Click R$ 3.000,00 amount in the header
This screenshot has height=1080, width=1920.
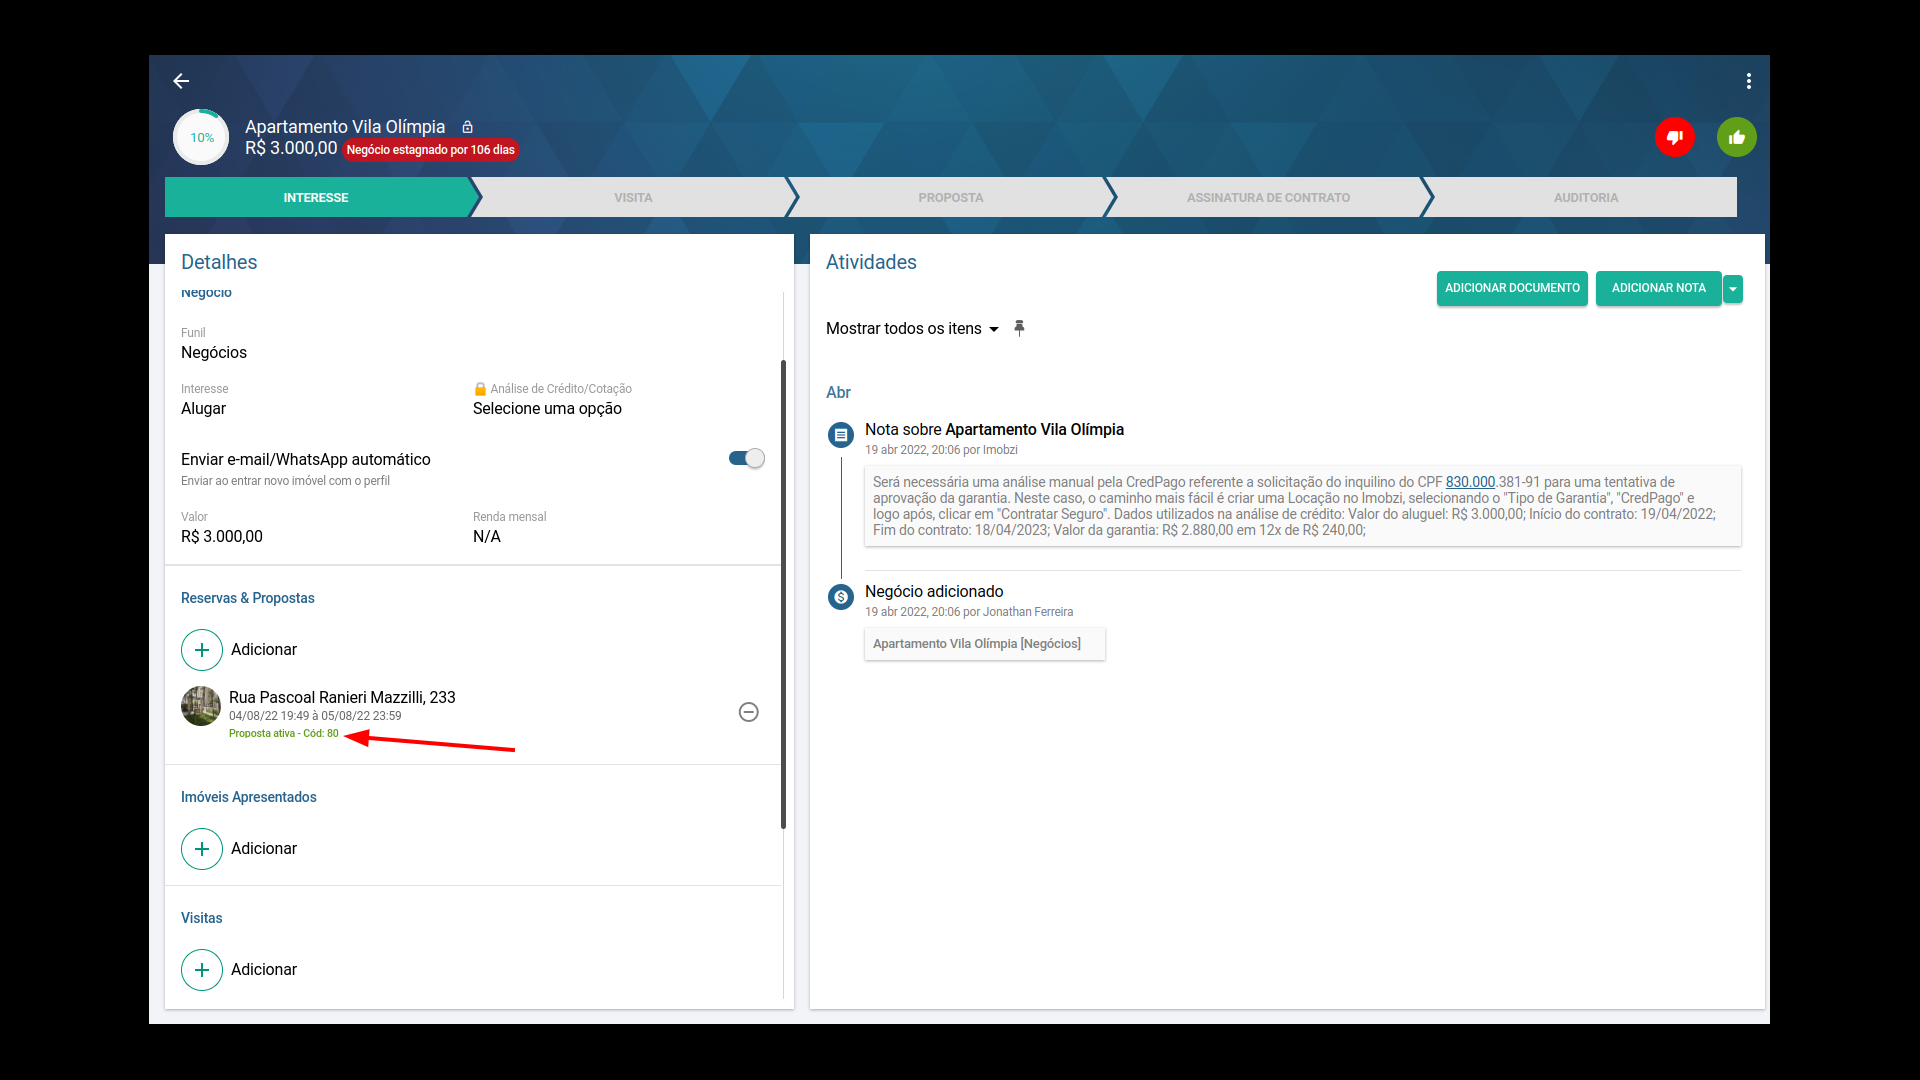point(291,148)
